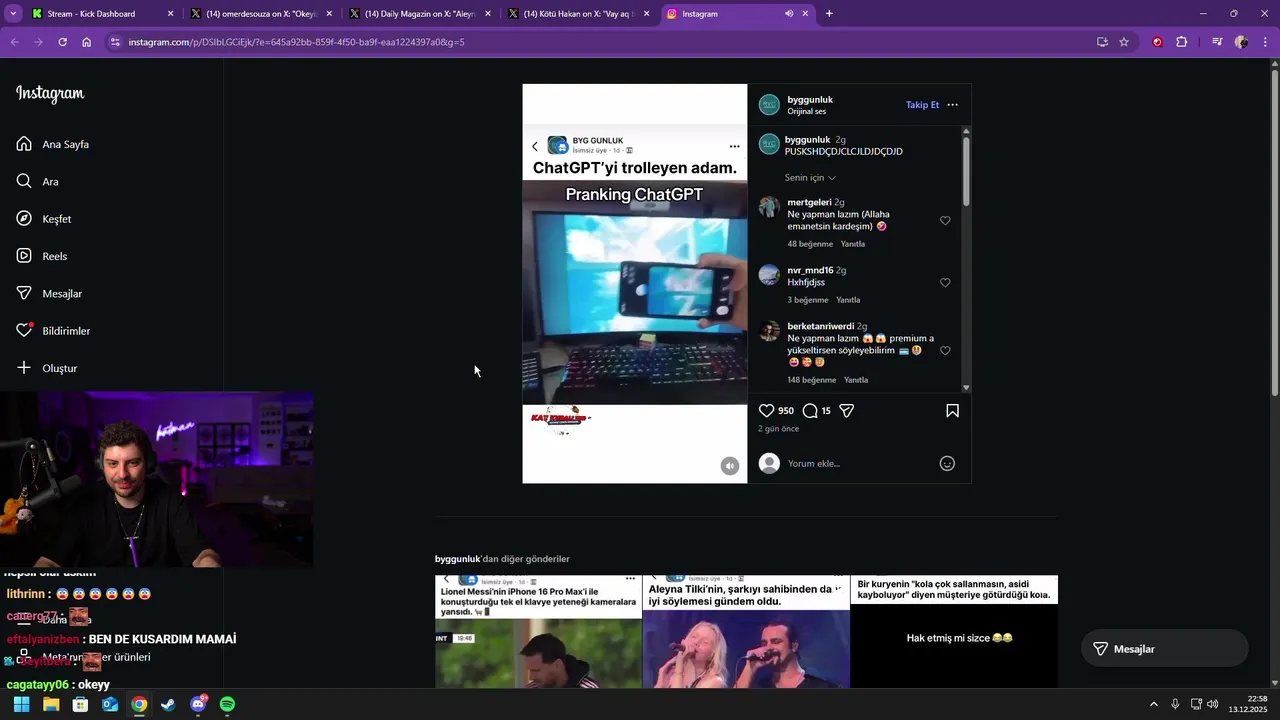Image resolution: width=1280 pixels, height=720 pixels.
Task: Click the Yorum ekle comment field
Action: click(x=860, y=463)
